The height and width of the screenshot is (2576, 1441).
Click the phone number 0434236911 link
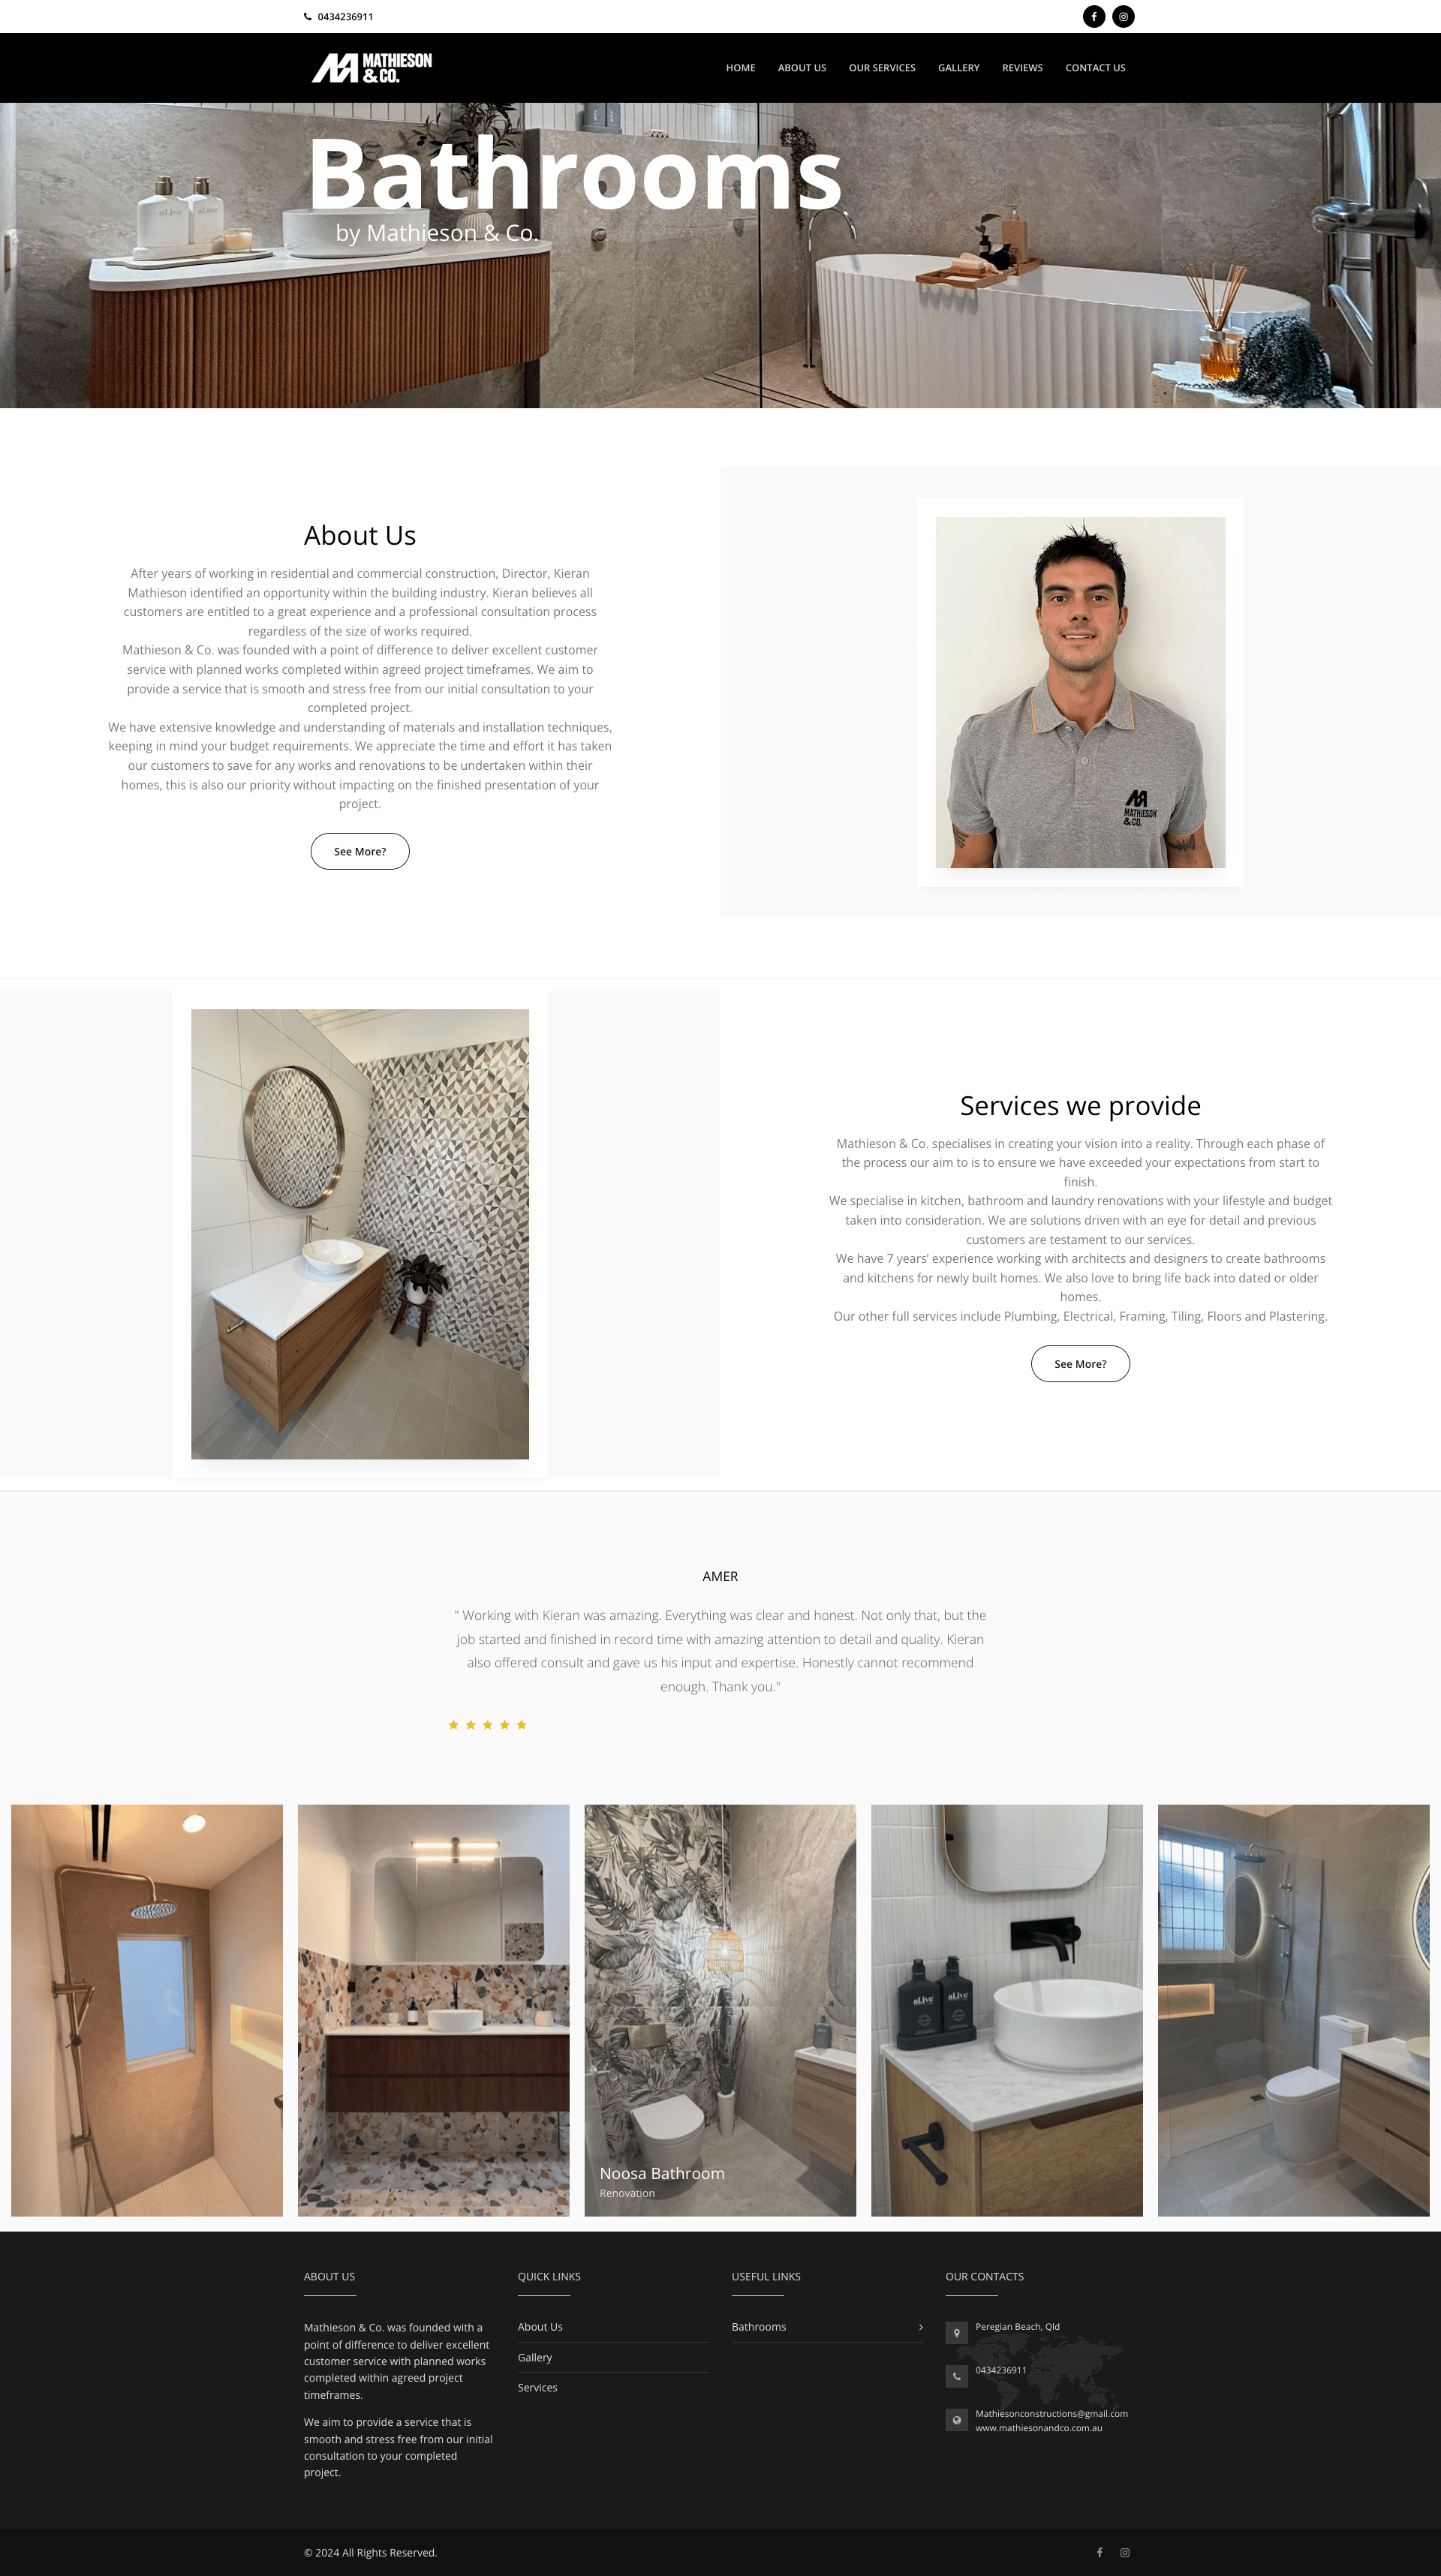tap(347, 14)
